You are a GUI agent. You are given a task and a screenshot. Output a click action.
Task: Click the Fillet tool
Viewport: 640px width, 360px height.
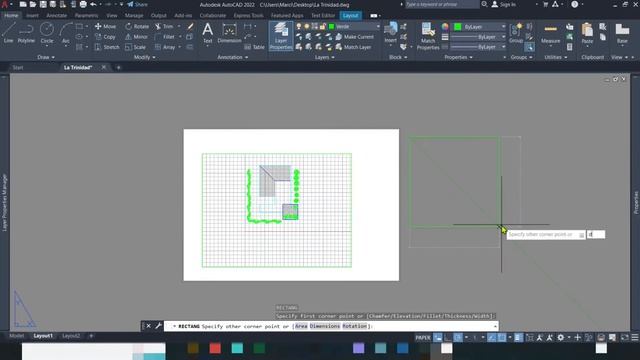tap(165, 37)
